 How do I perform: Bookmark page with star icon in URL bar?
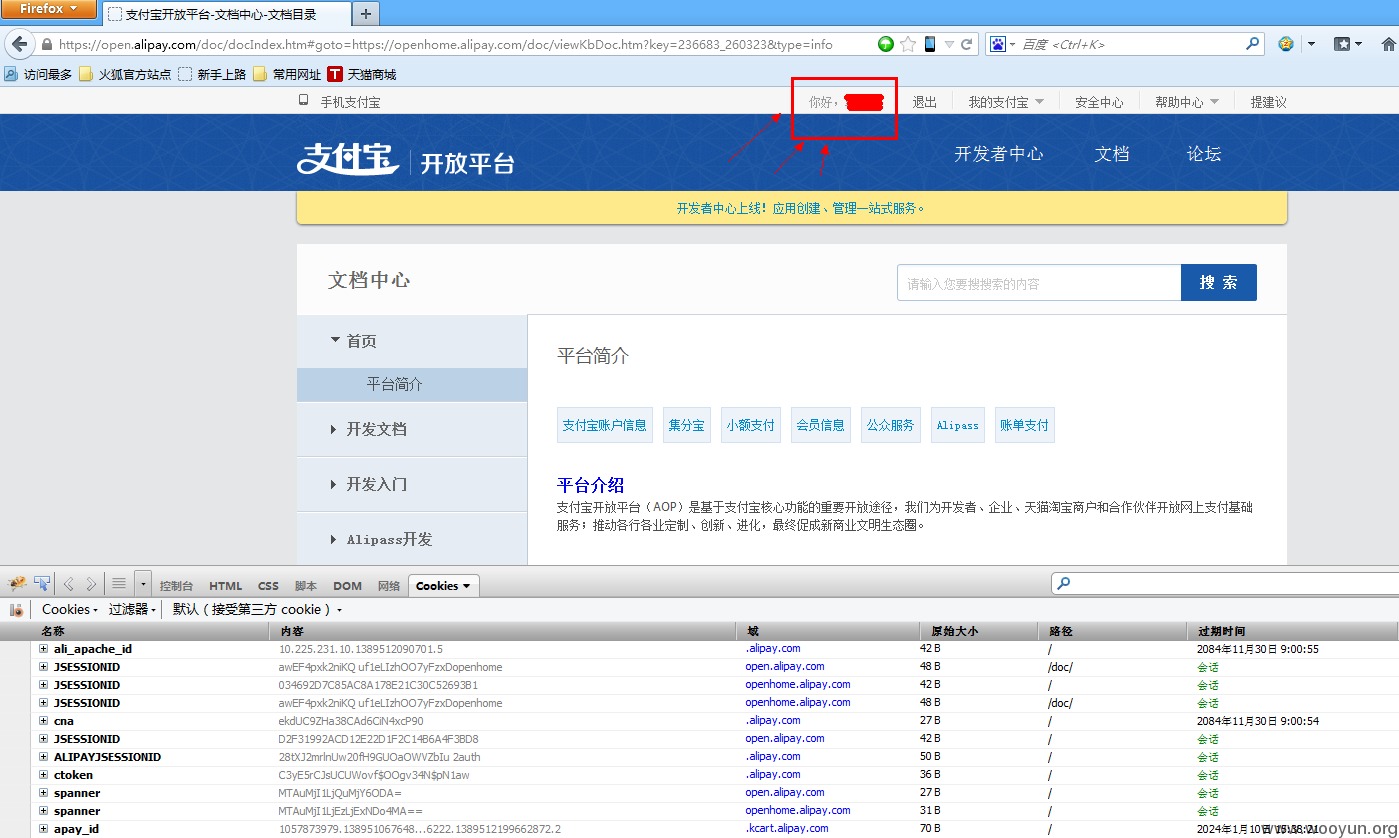click(908, 44)
